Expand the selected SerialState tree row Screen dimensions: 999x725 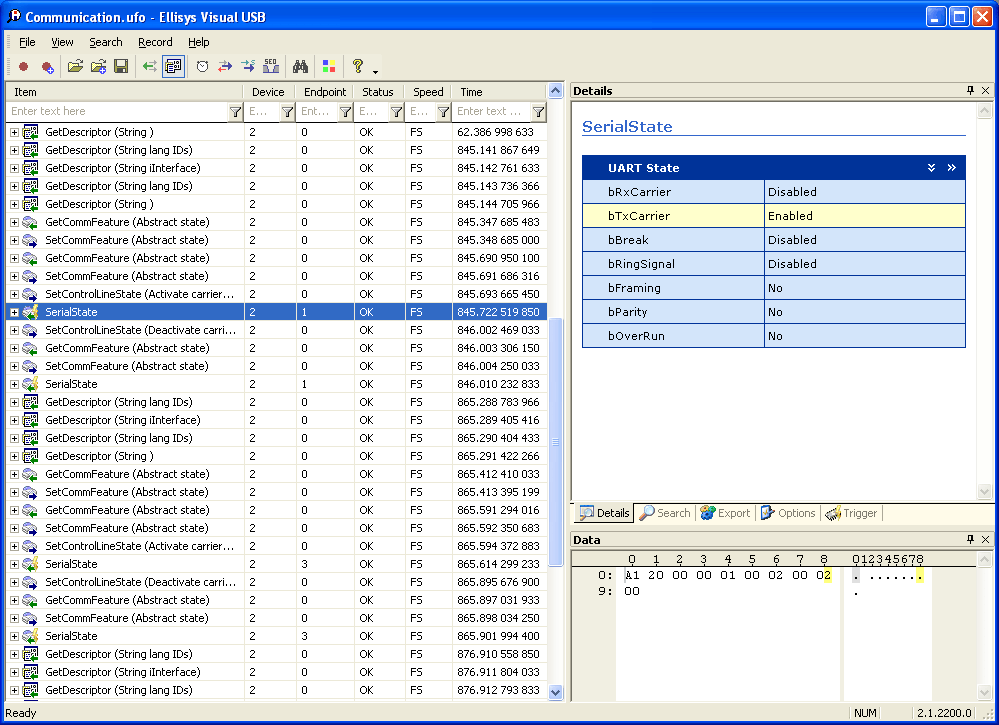pyautogui.click(x=14, y=312)
